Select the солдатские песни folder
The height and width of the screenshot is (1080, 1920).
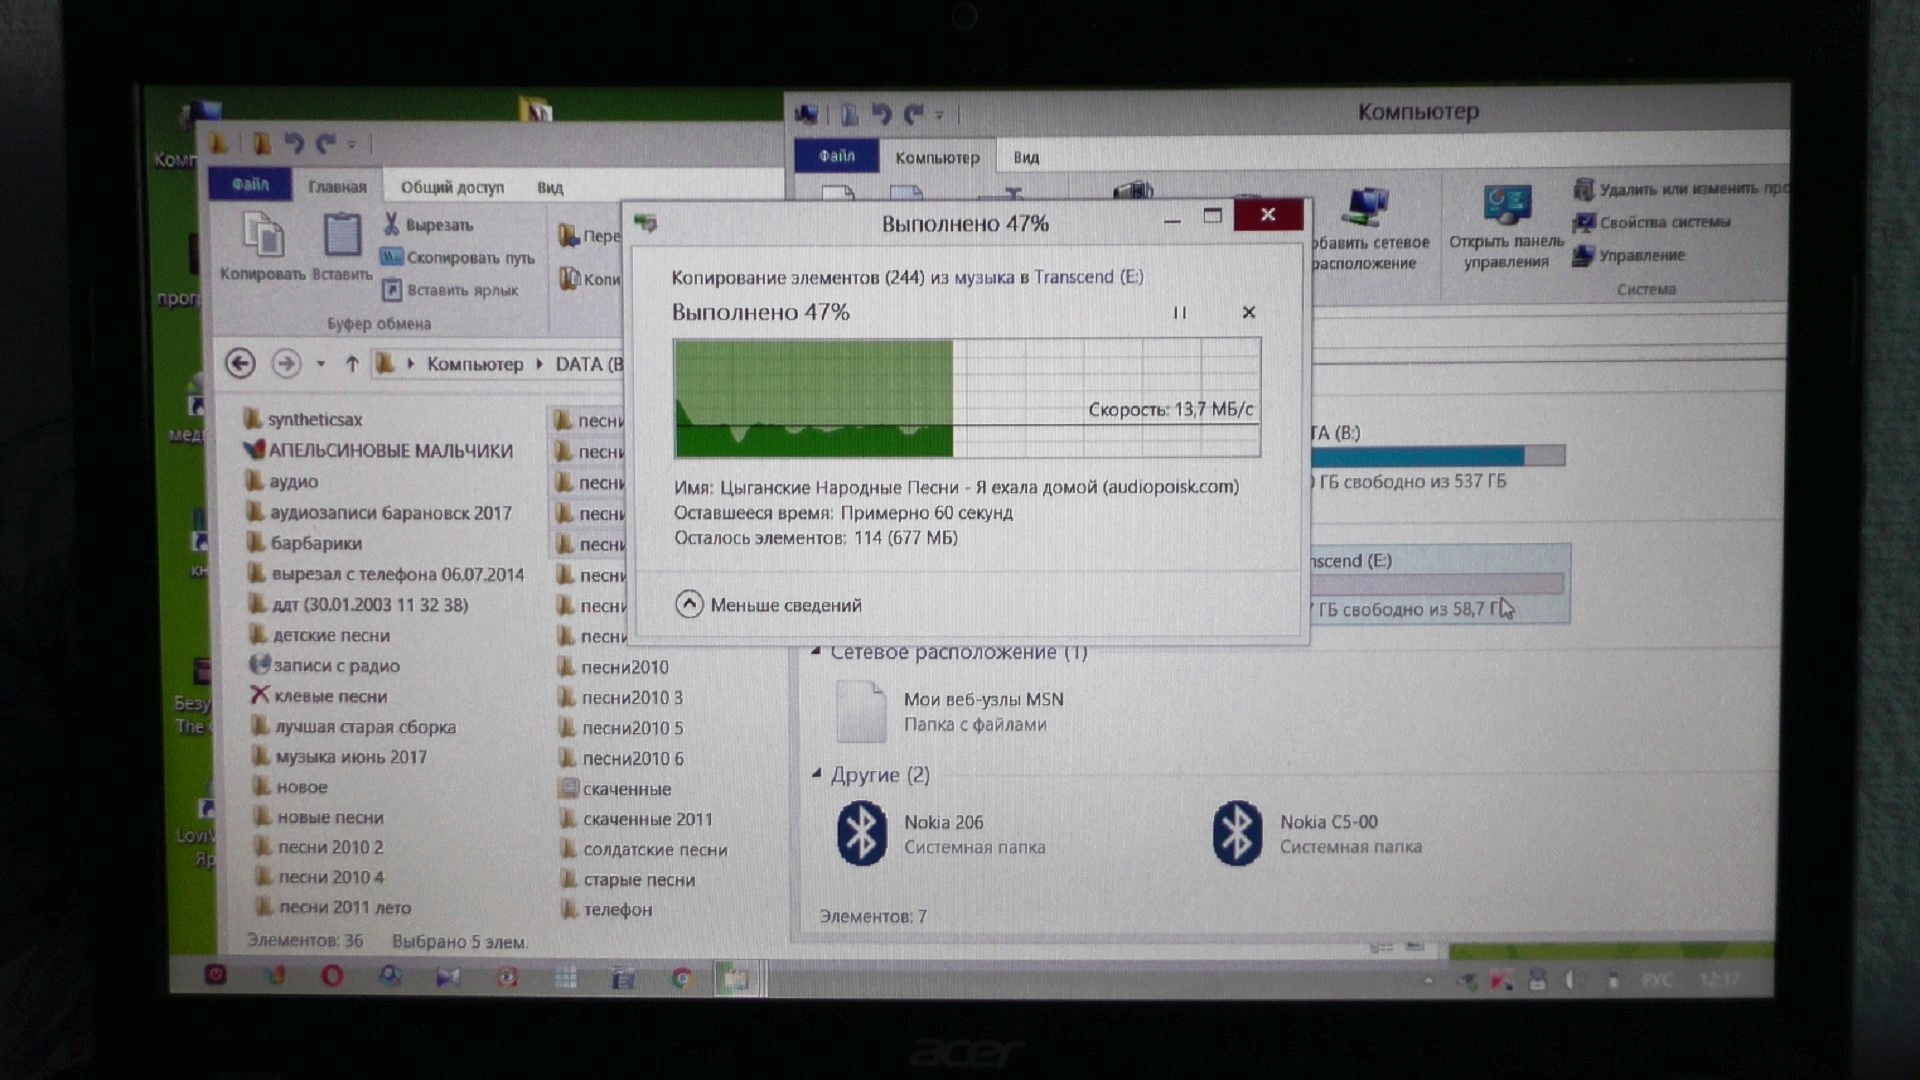[x=643, y=850]
